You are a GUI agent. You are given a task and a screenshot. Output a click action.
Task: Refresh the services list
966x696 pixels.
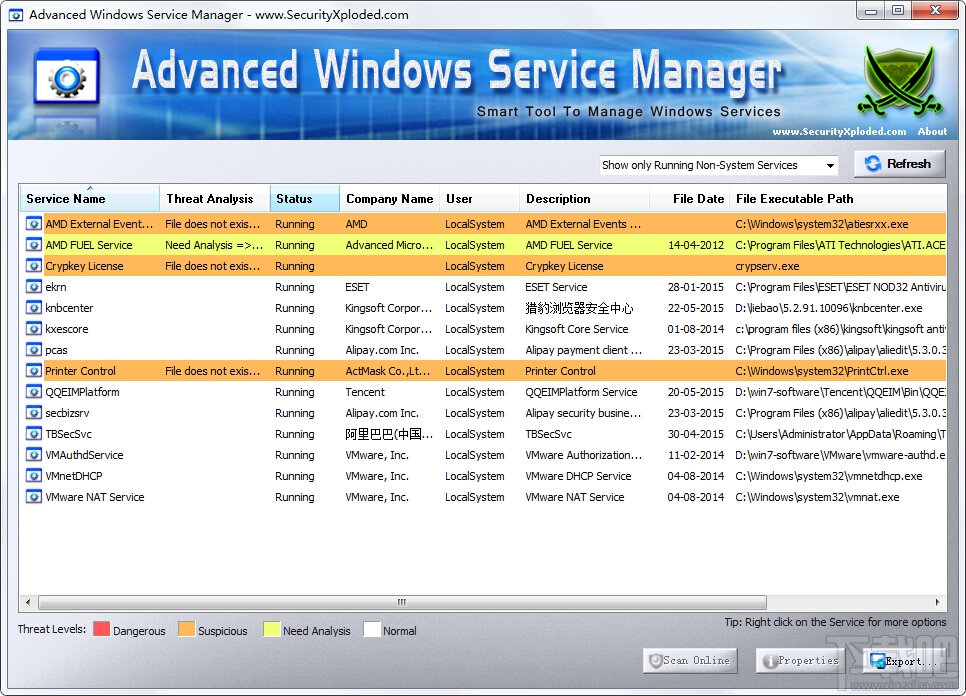coord(899,164)
